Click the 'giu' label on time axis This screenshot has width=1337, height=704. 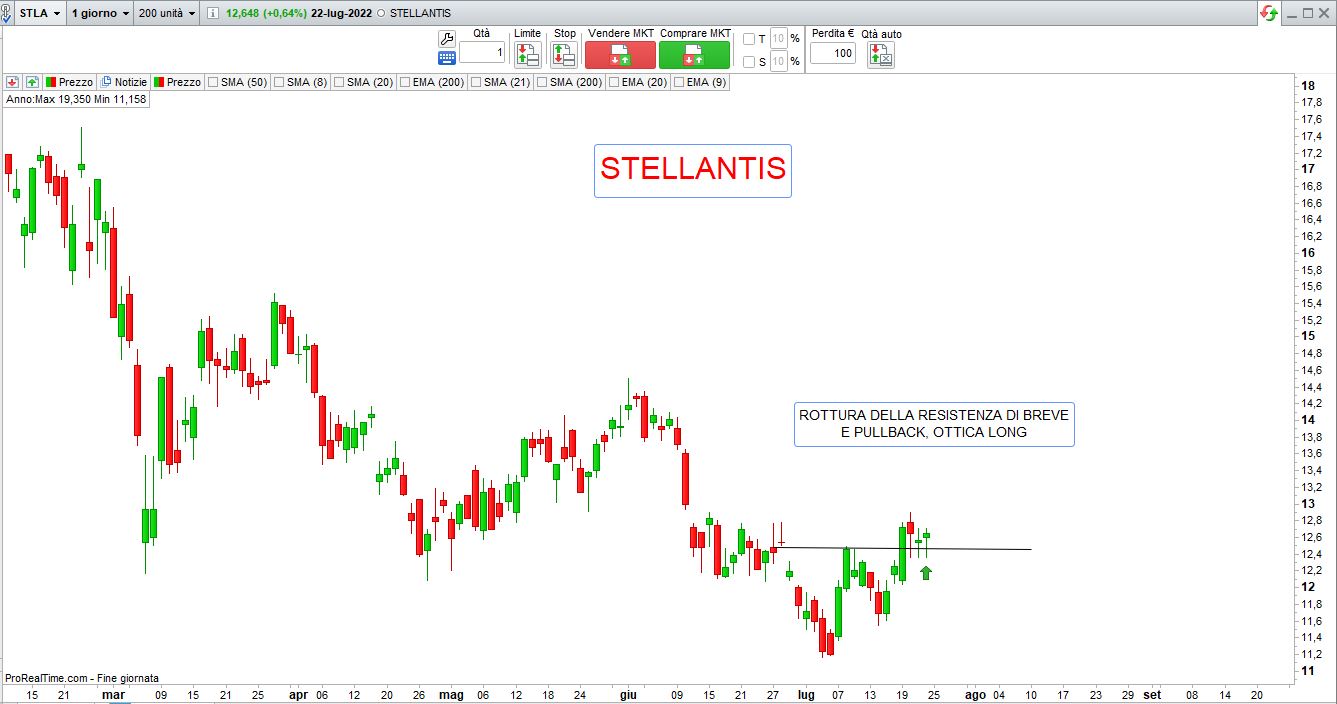coord(628,694)
